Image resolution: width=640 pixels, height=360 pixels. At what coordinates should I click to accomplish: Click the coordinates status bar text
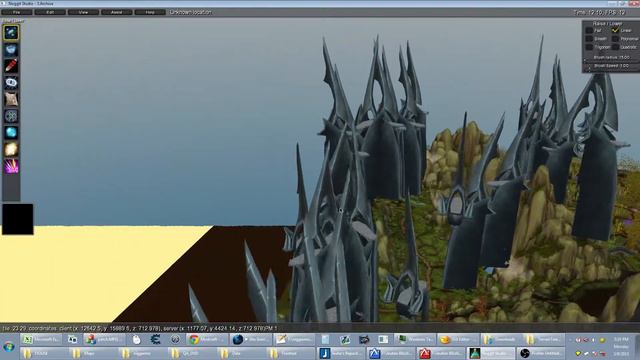coord(140,328)
